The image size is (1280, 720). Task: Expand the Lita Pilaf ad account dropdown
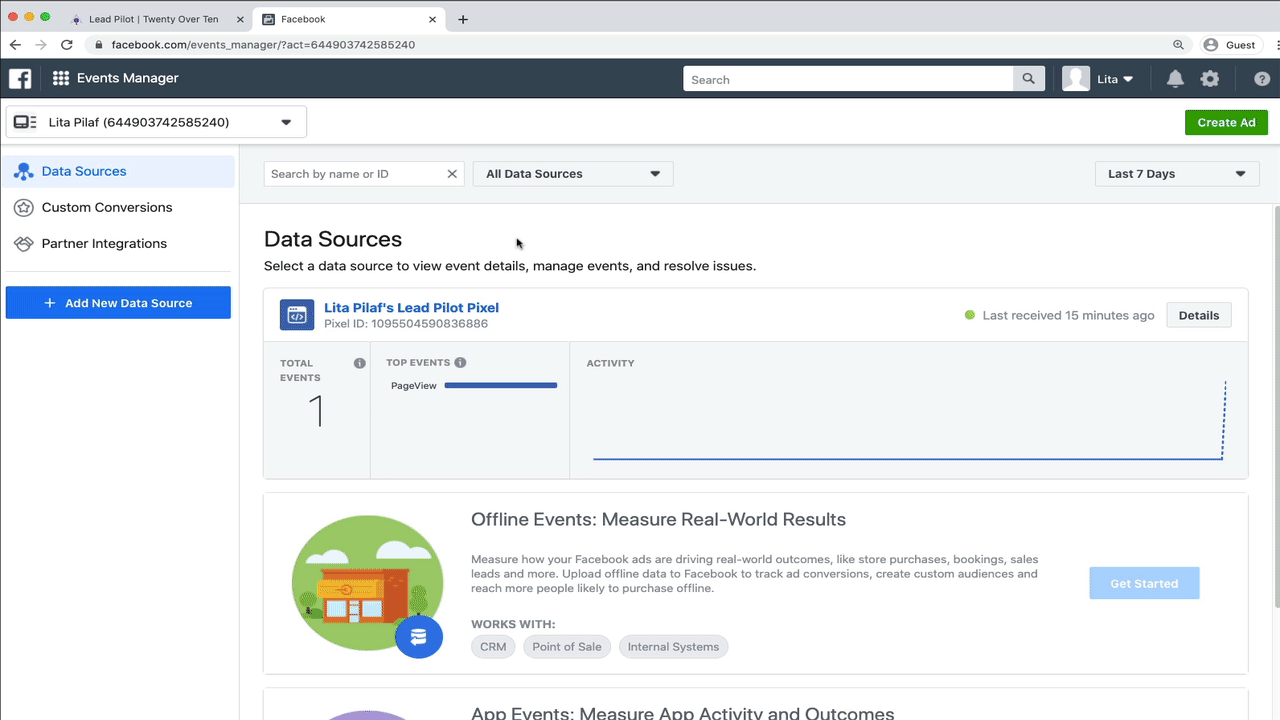(x=156, y=122)
